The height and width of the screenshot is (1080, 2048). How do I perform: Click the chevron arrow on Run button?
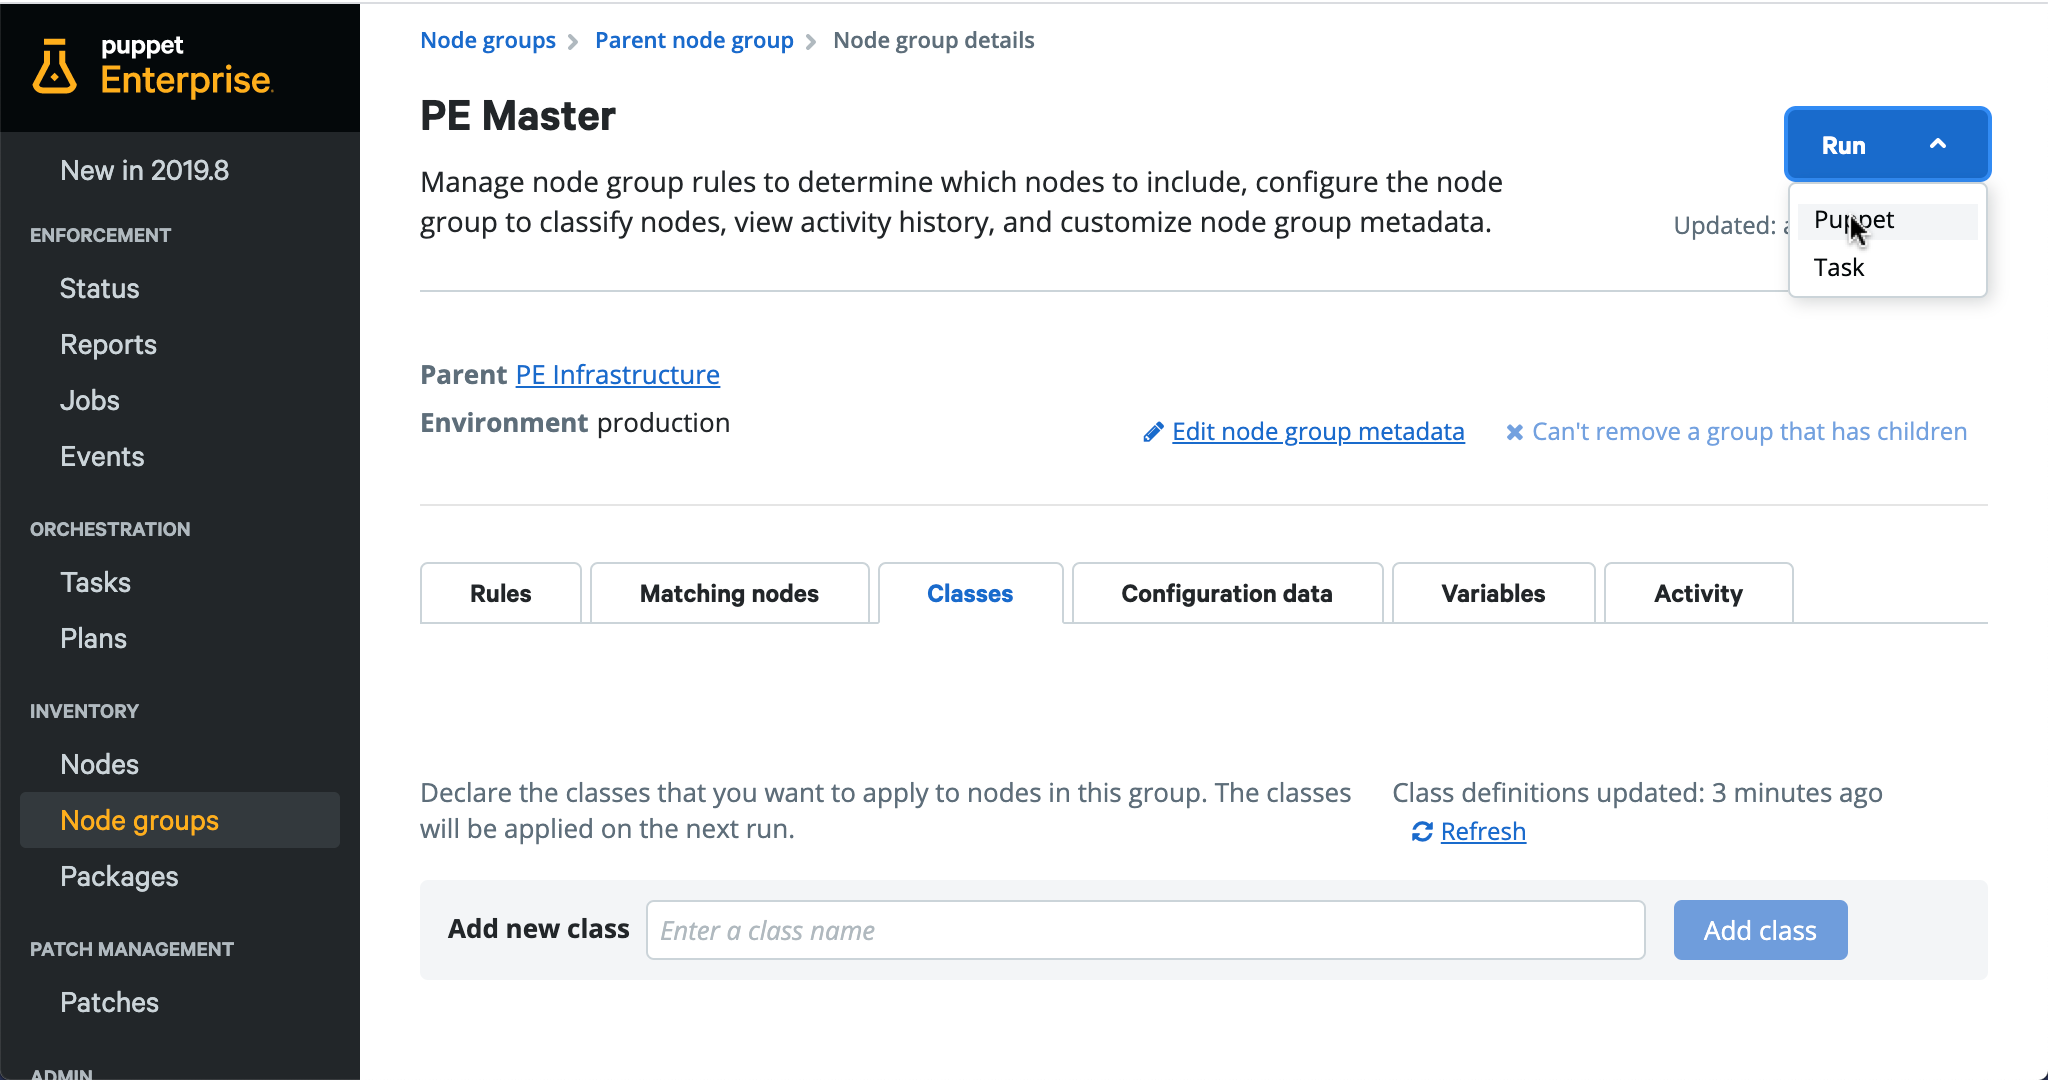point(1938,144)
